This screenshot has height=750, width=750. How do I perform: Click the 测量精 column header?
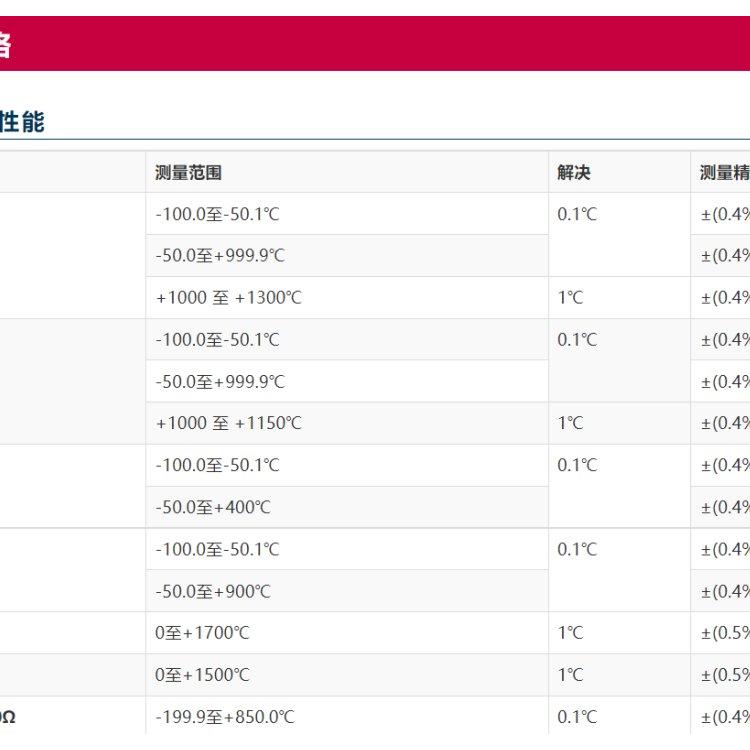pos(724,173)
